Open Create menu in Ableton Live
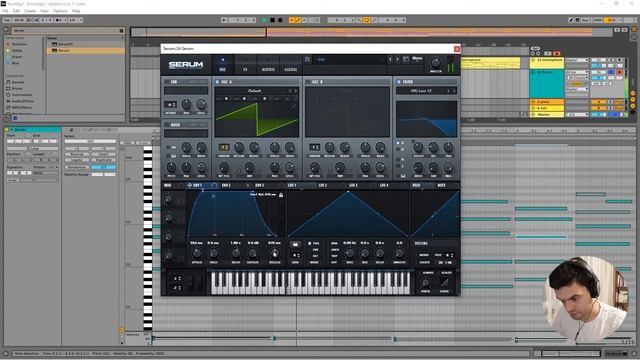The height and width of the screenshot is (360, 640). coord(30,11)
